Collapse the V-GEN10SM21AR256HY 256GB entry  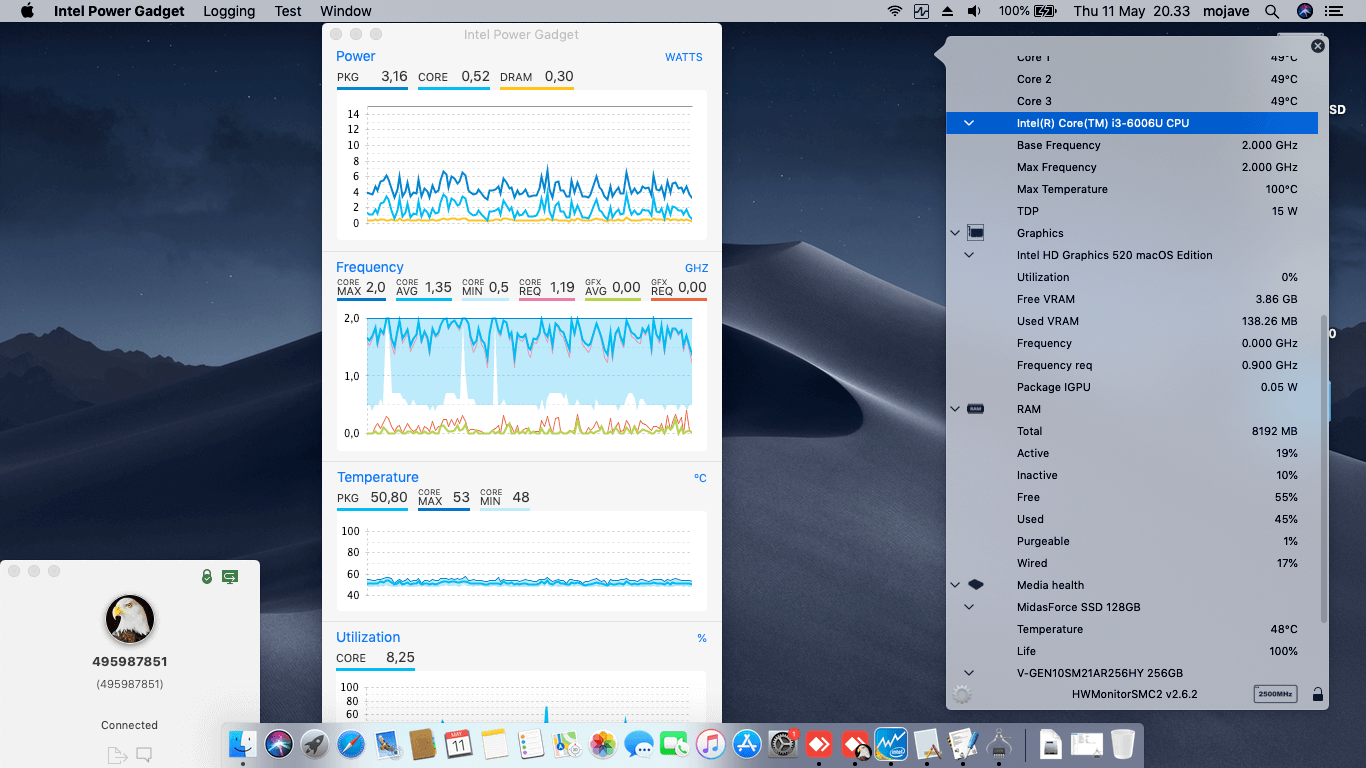(x=968, y=673)
